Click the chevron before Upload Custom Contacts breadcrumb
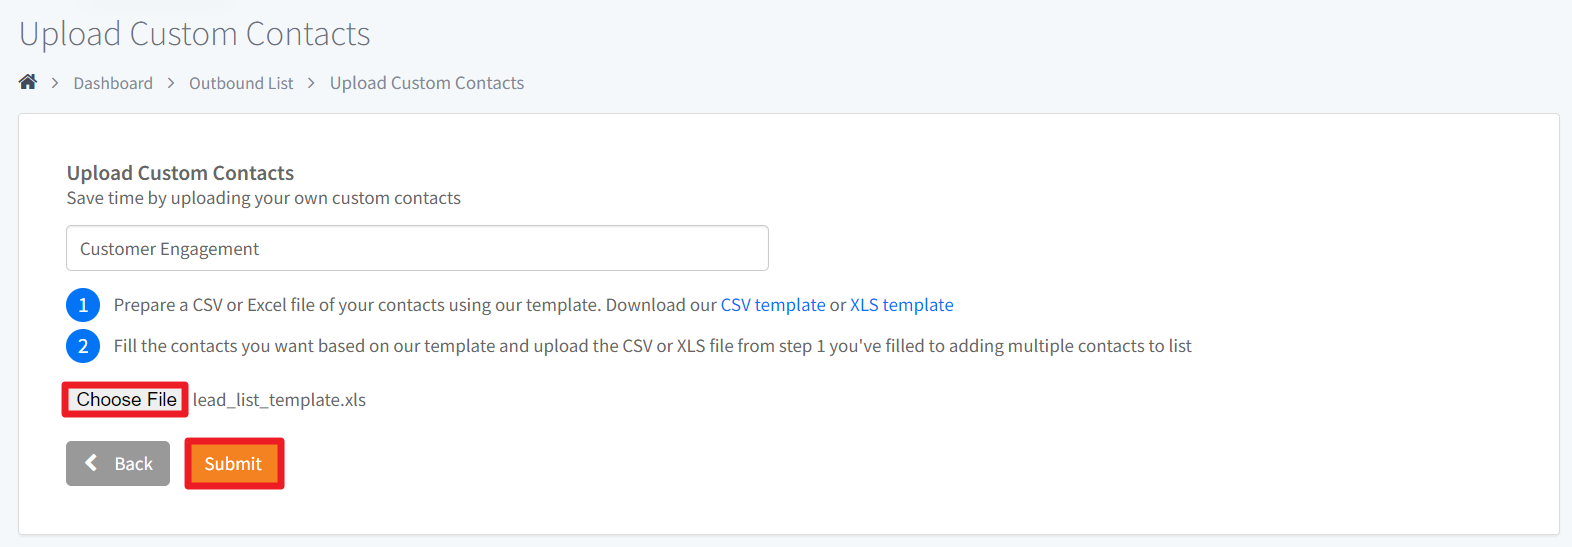The width and height of the screenshot is (1572, 547). [x=311, y=83]
